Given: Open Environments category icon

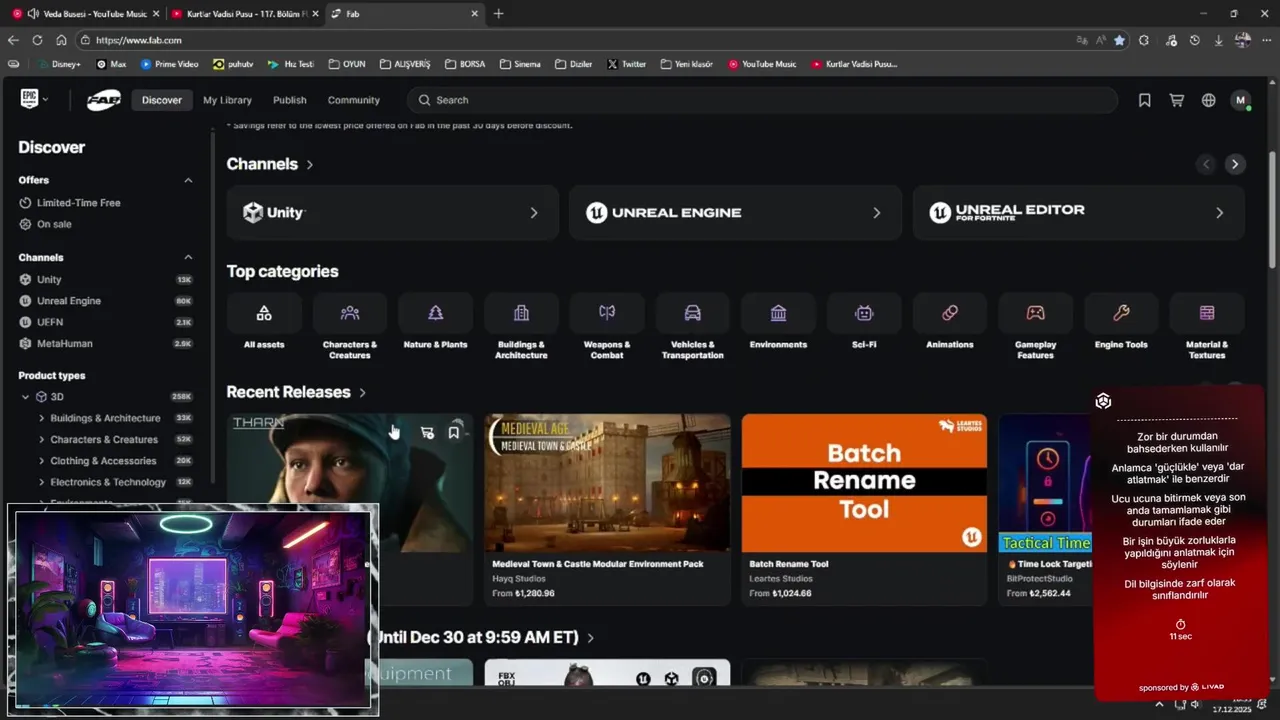Looking at the screenshot, I should pyautogui.click(x=778, y=313).
